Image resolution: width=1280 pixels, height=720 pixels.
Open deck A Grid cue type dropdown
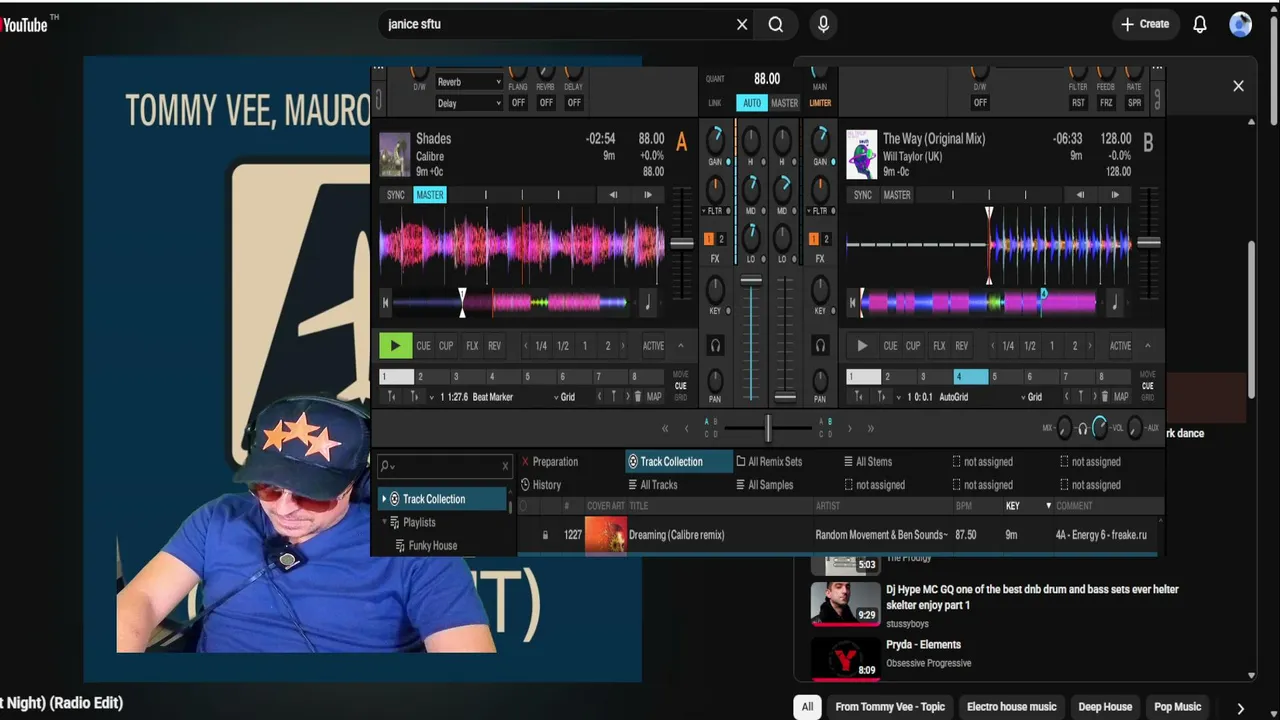click(565, 397)
